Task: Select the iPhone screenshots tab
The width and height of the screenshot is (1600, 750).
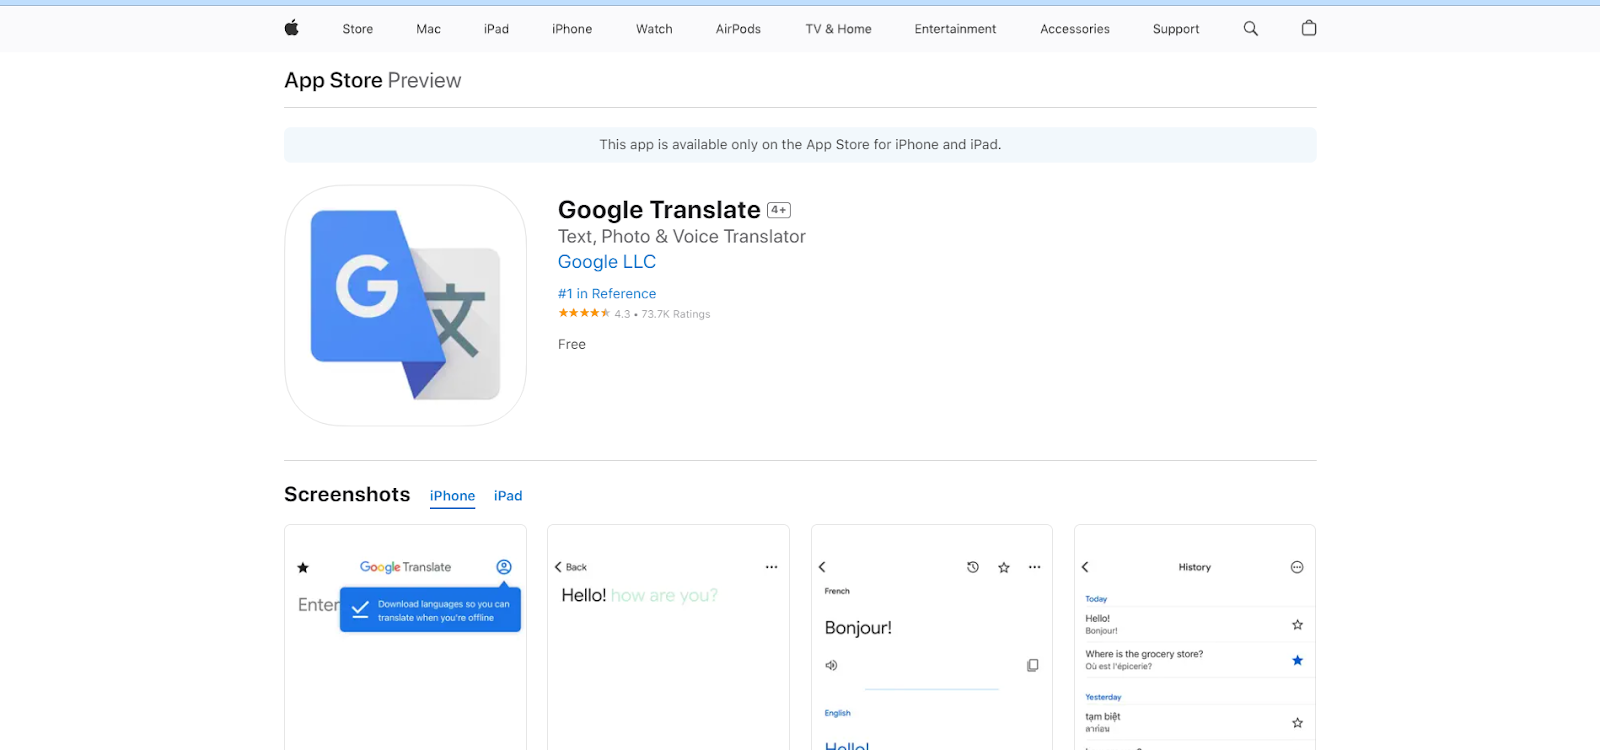Action: [452, 496]
